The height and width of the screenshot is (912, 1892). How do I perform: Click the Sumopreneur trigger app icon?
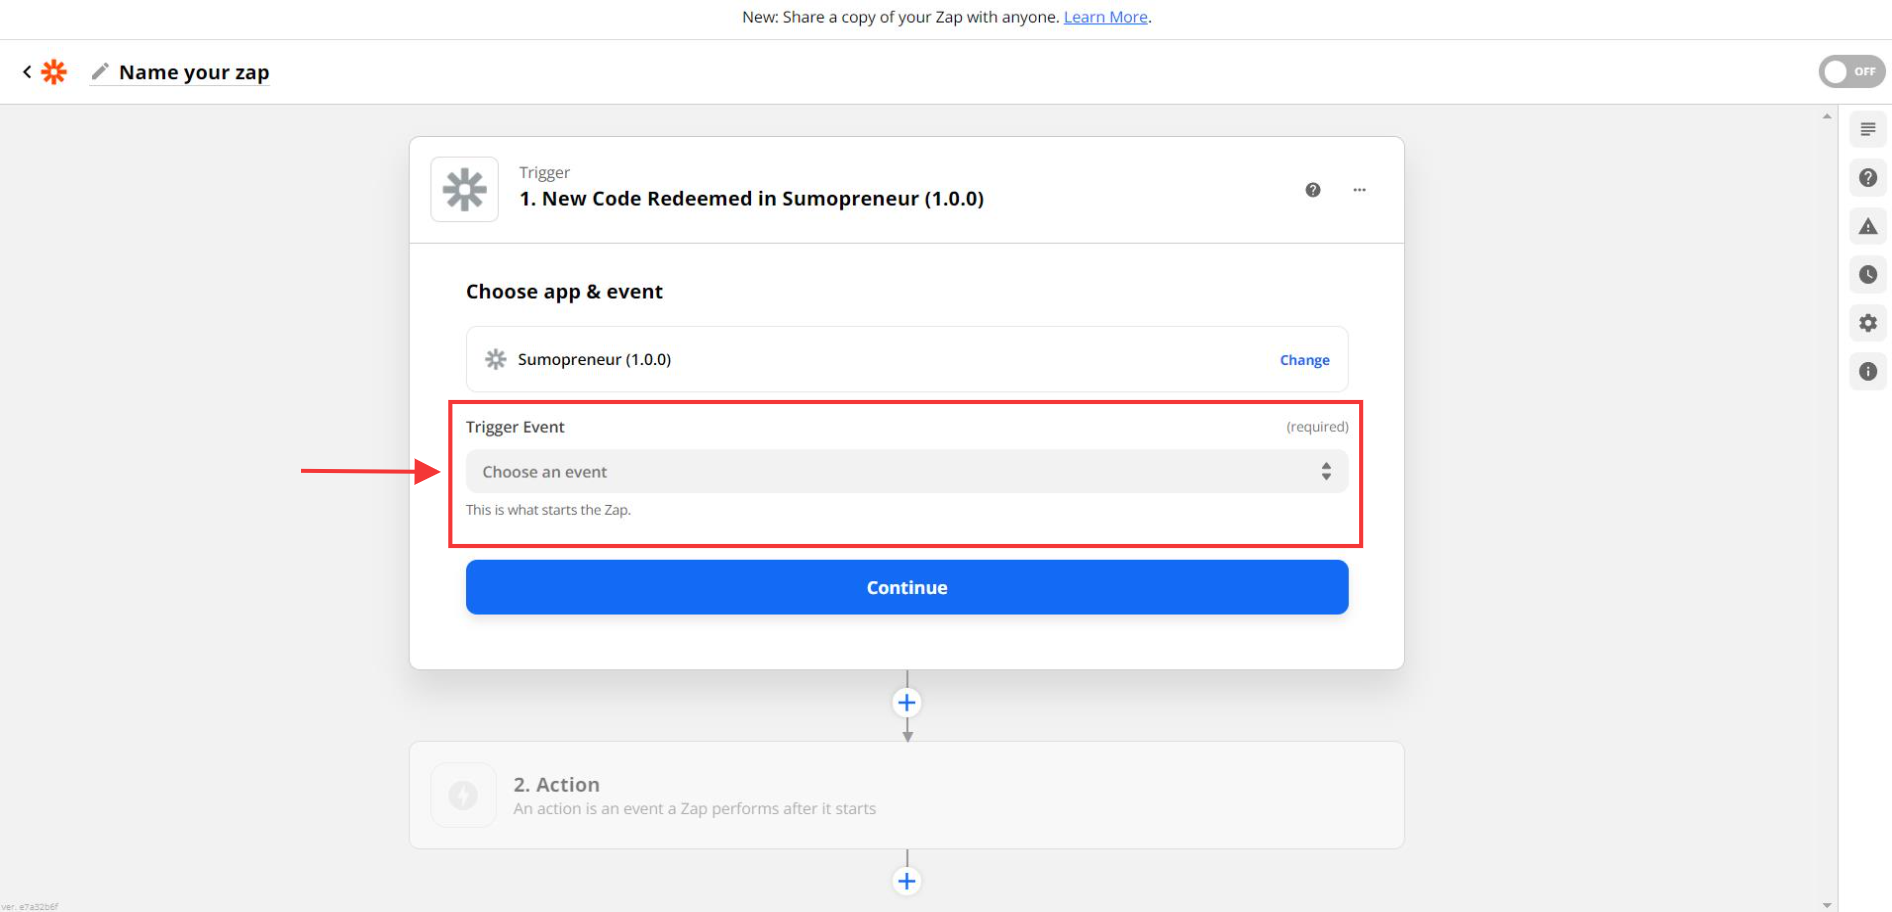pos(465,189)
